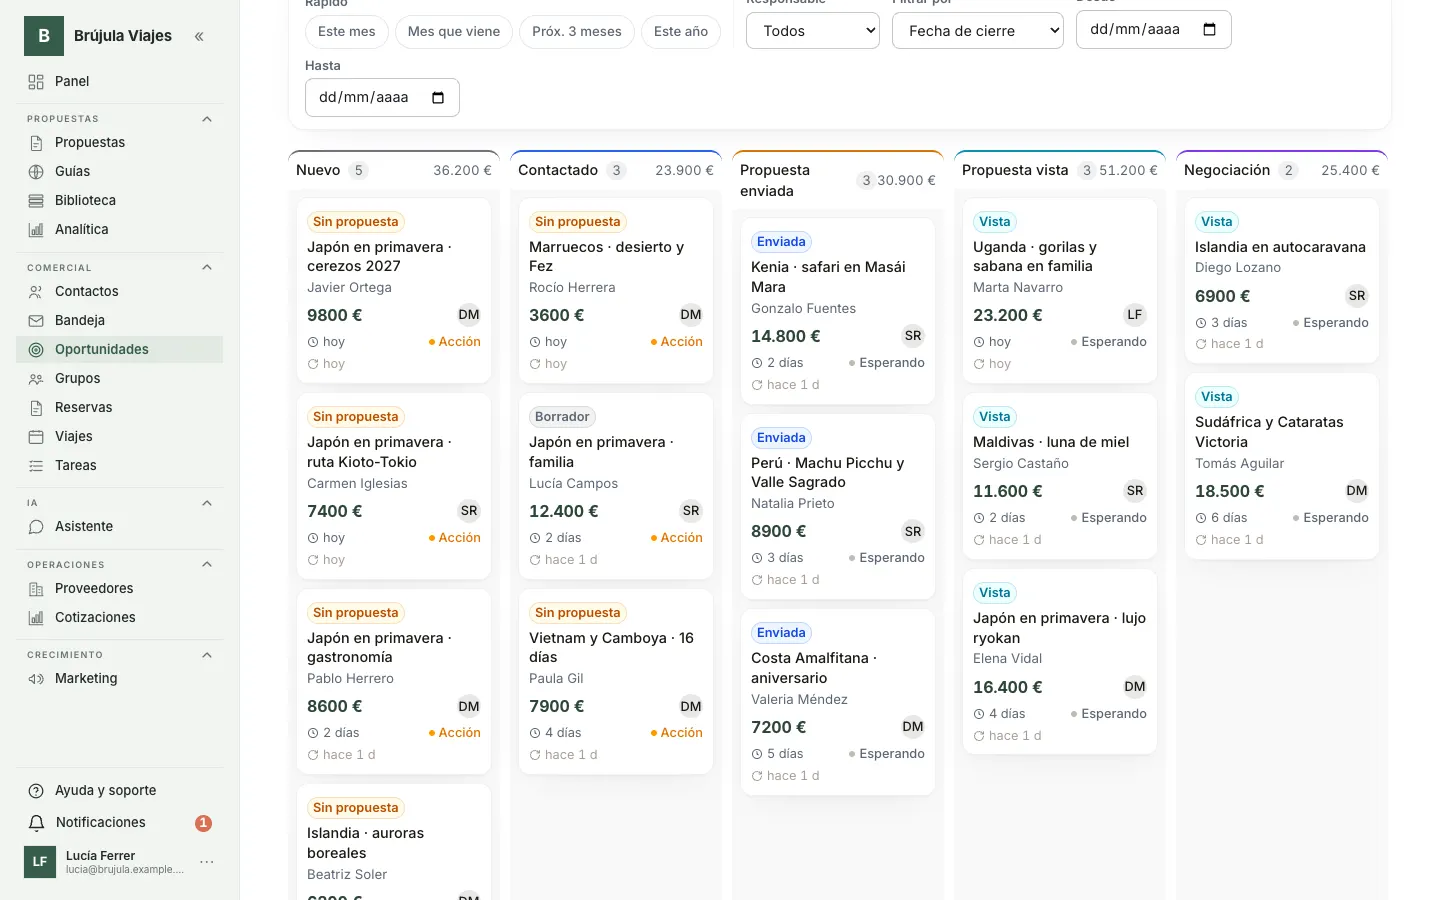Click the Bandeja envelope icon
The height and width of the screenshot is (900, 1440).
pos(36,321)
